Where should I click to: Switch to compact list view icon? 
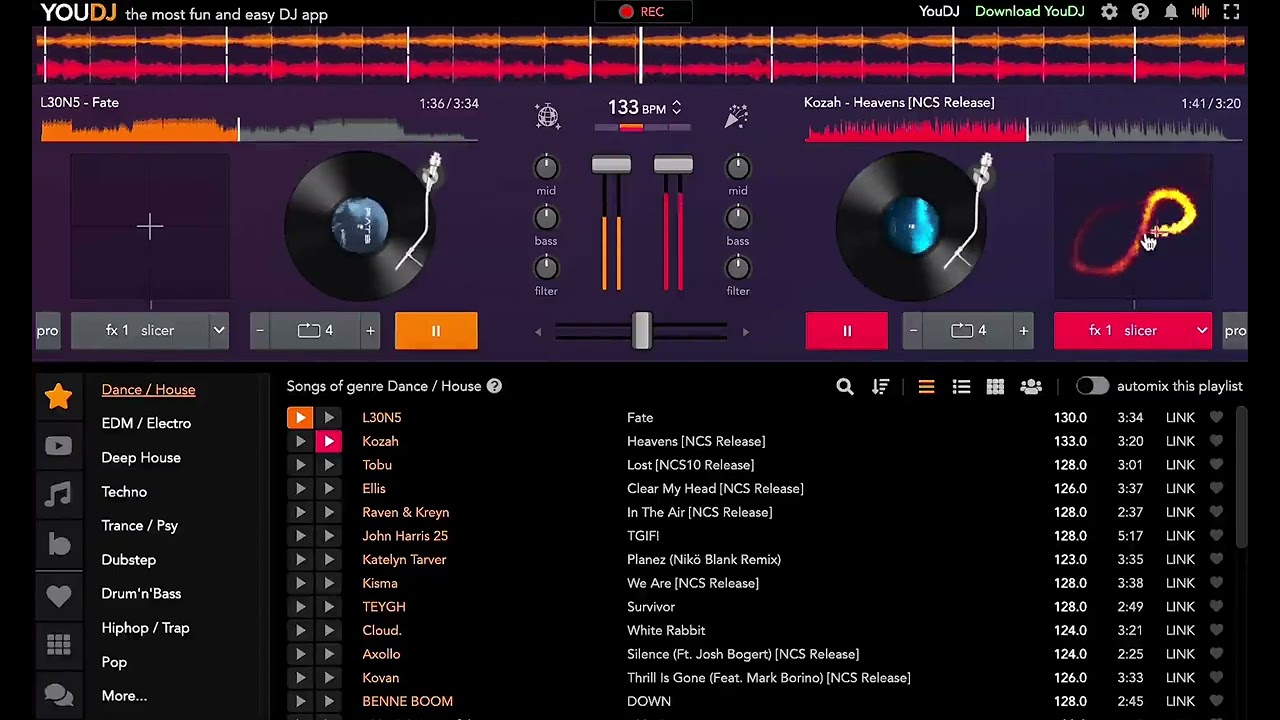(926, 387)
